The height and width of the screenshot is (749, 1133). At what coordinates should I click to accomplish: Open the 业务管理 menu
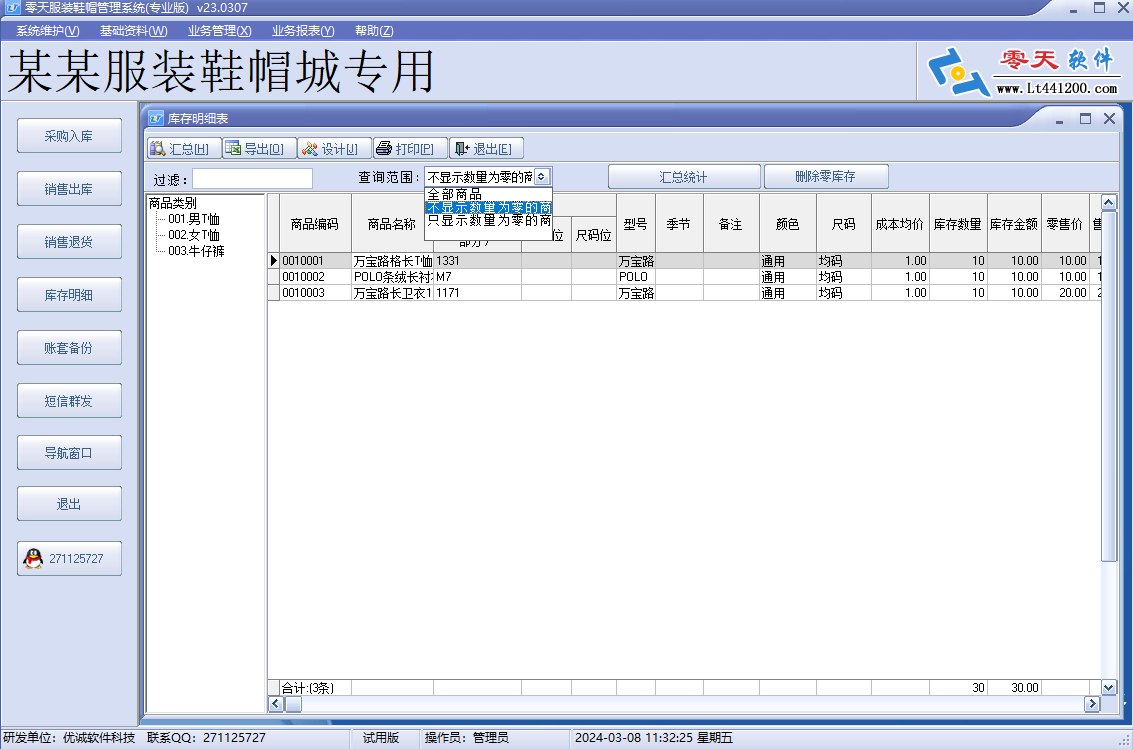click(x=220, y=31)
